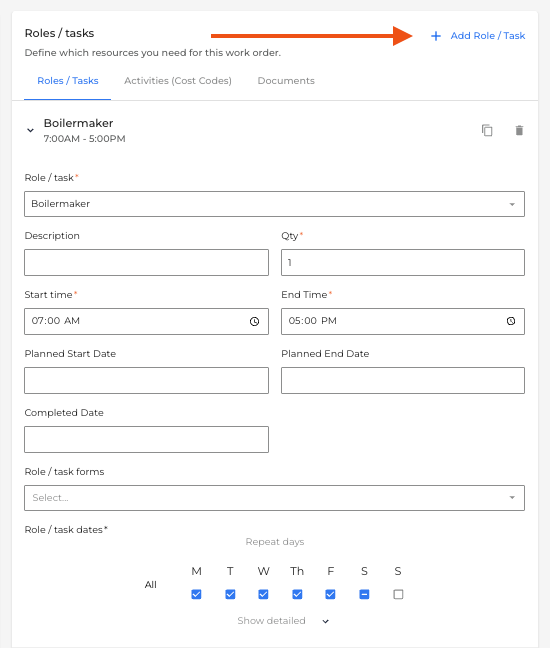This screenshot has height=648, width=550.
Task: Toggle the Wednesday checkbox
Action: 263,594
